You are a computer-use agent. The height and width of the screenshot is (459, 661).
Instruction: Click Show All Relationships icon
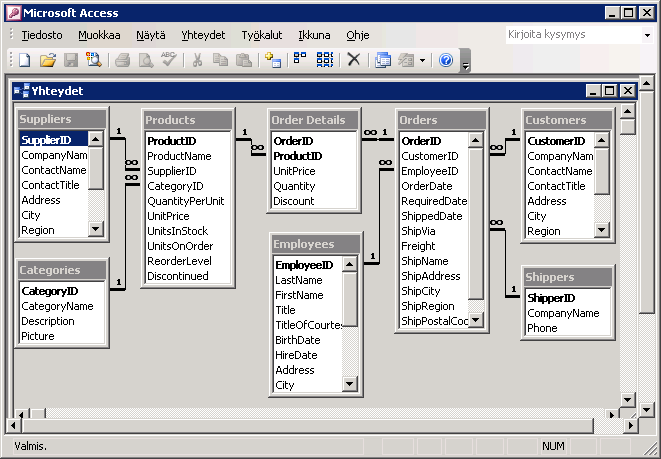(325, 60)
